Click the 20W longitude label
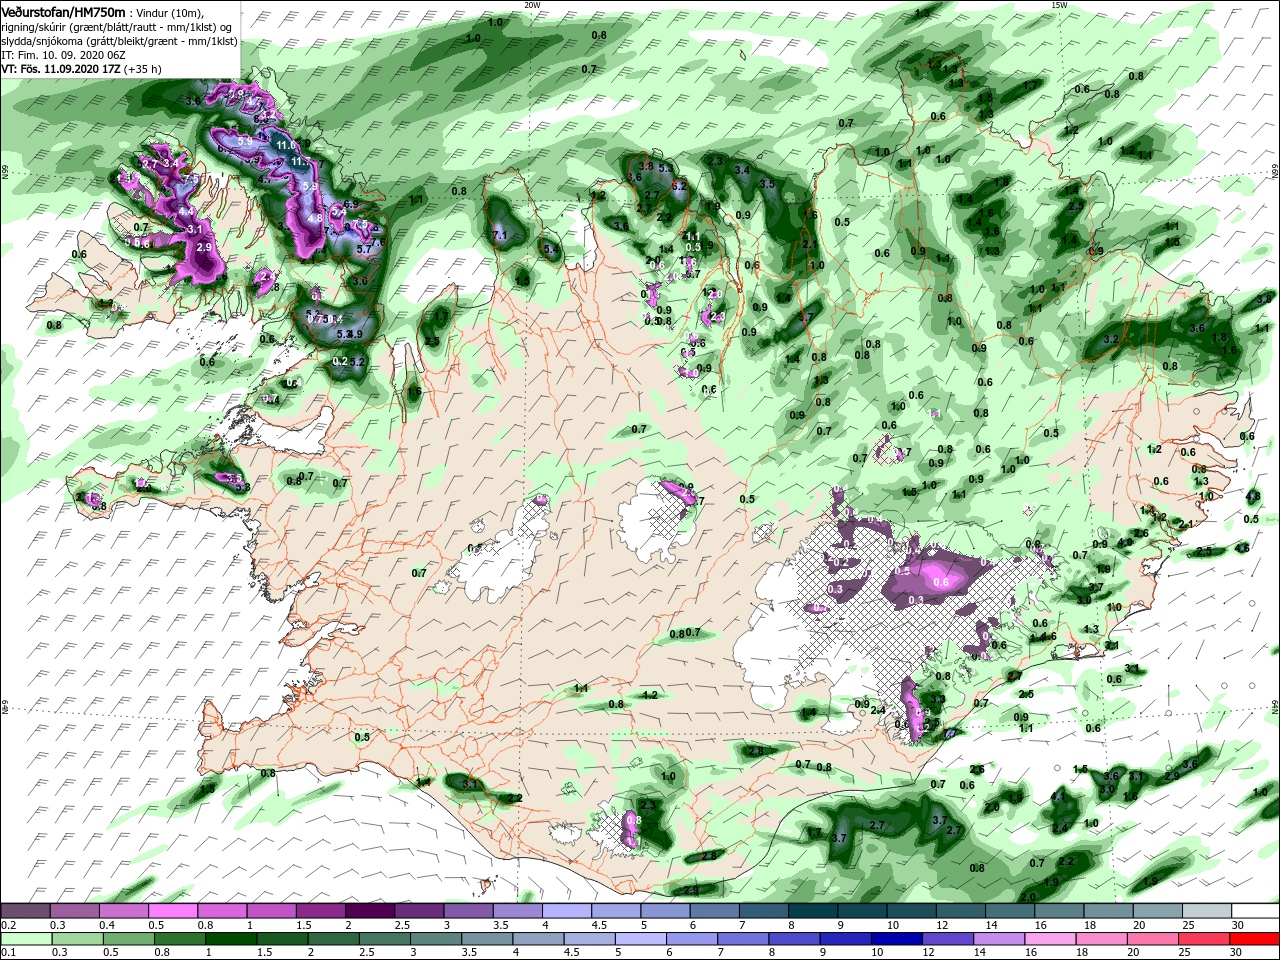The height and width of the screenshot is (960, 1280). (532, 5)
